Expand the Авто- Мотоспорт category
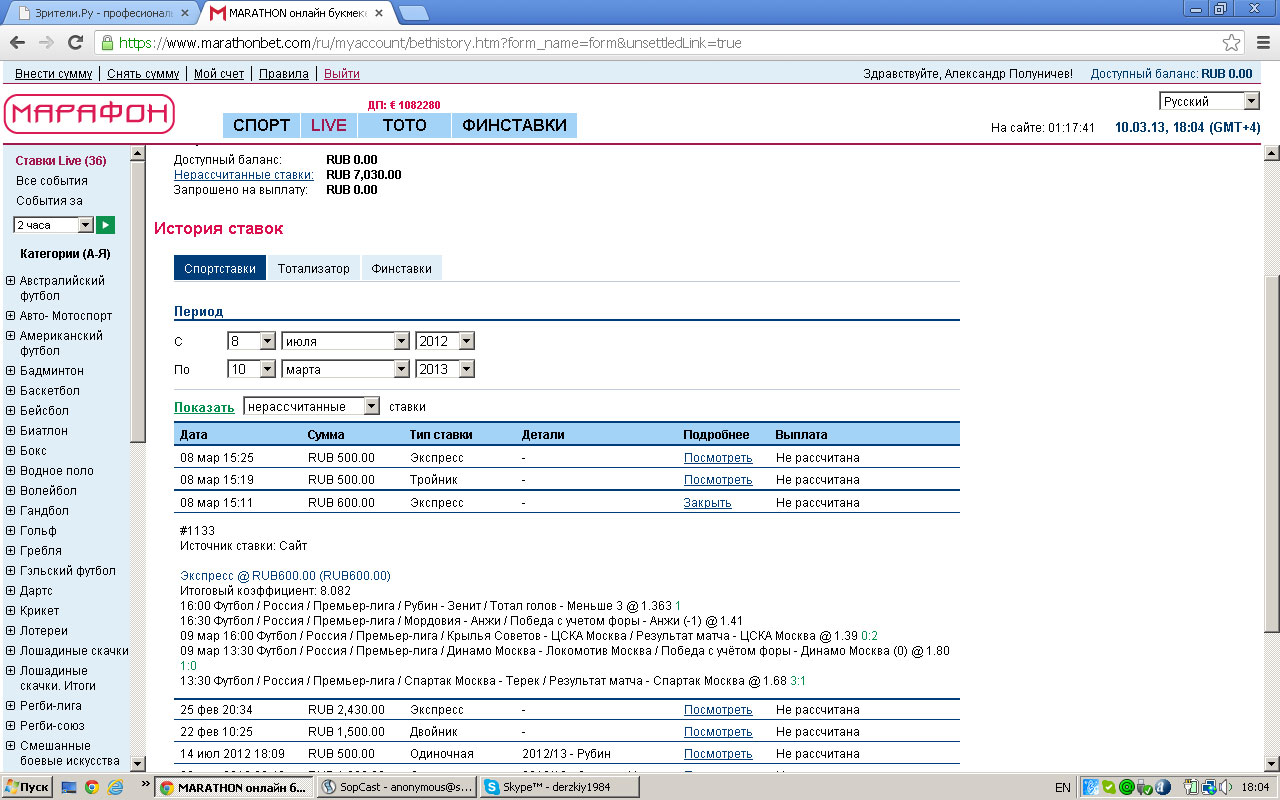The image size is (1280, 800). pyautogui.click(x=10, y=316)
